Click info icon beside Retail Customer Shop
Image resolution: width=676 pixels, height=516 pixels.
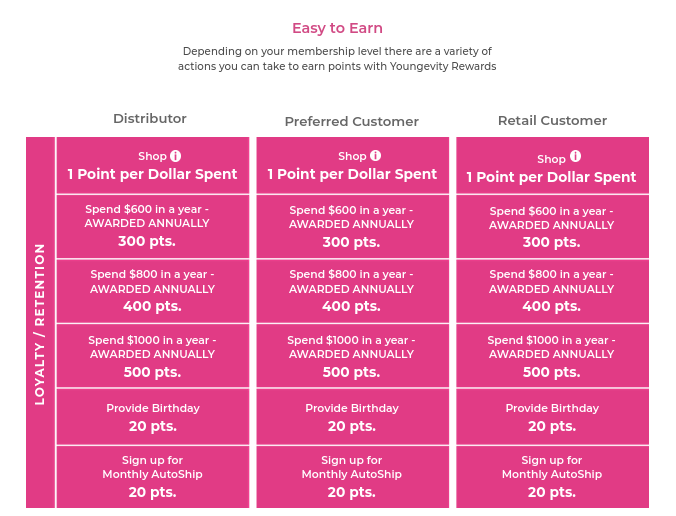576,156
